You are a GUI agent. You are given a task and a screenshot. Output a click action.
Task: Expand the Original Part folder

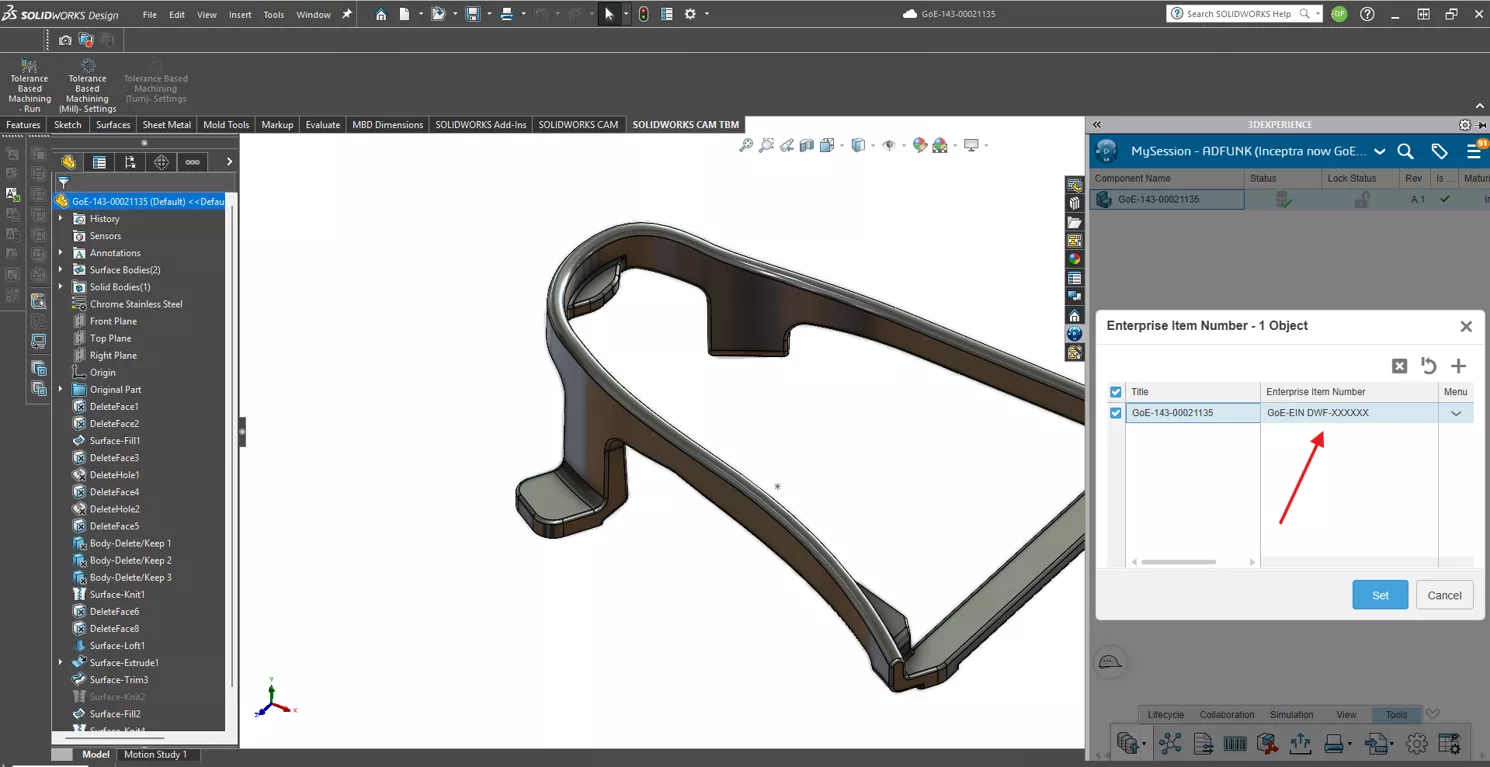click(61, 389)
